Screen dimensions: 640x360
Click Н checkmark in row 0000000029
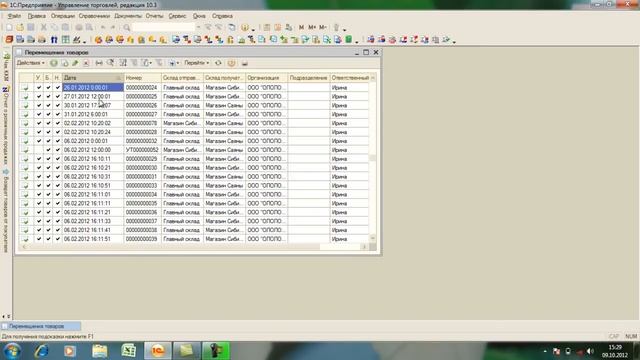[58, 159]
